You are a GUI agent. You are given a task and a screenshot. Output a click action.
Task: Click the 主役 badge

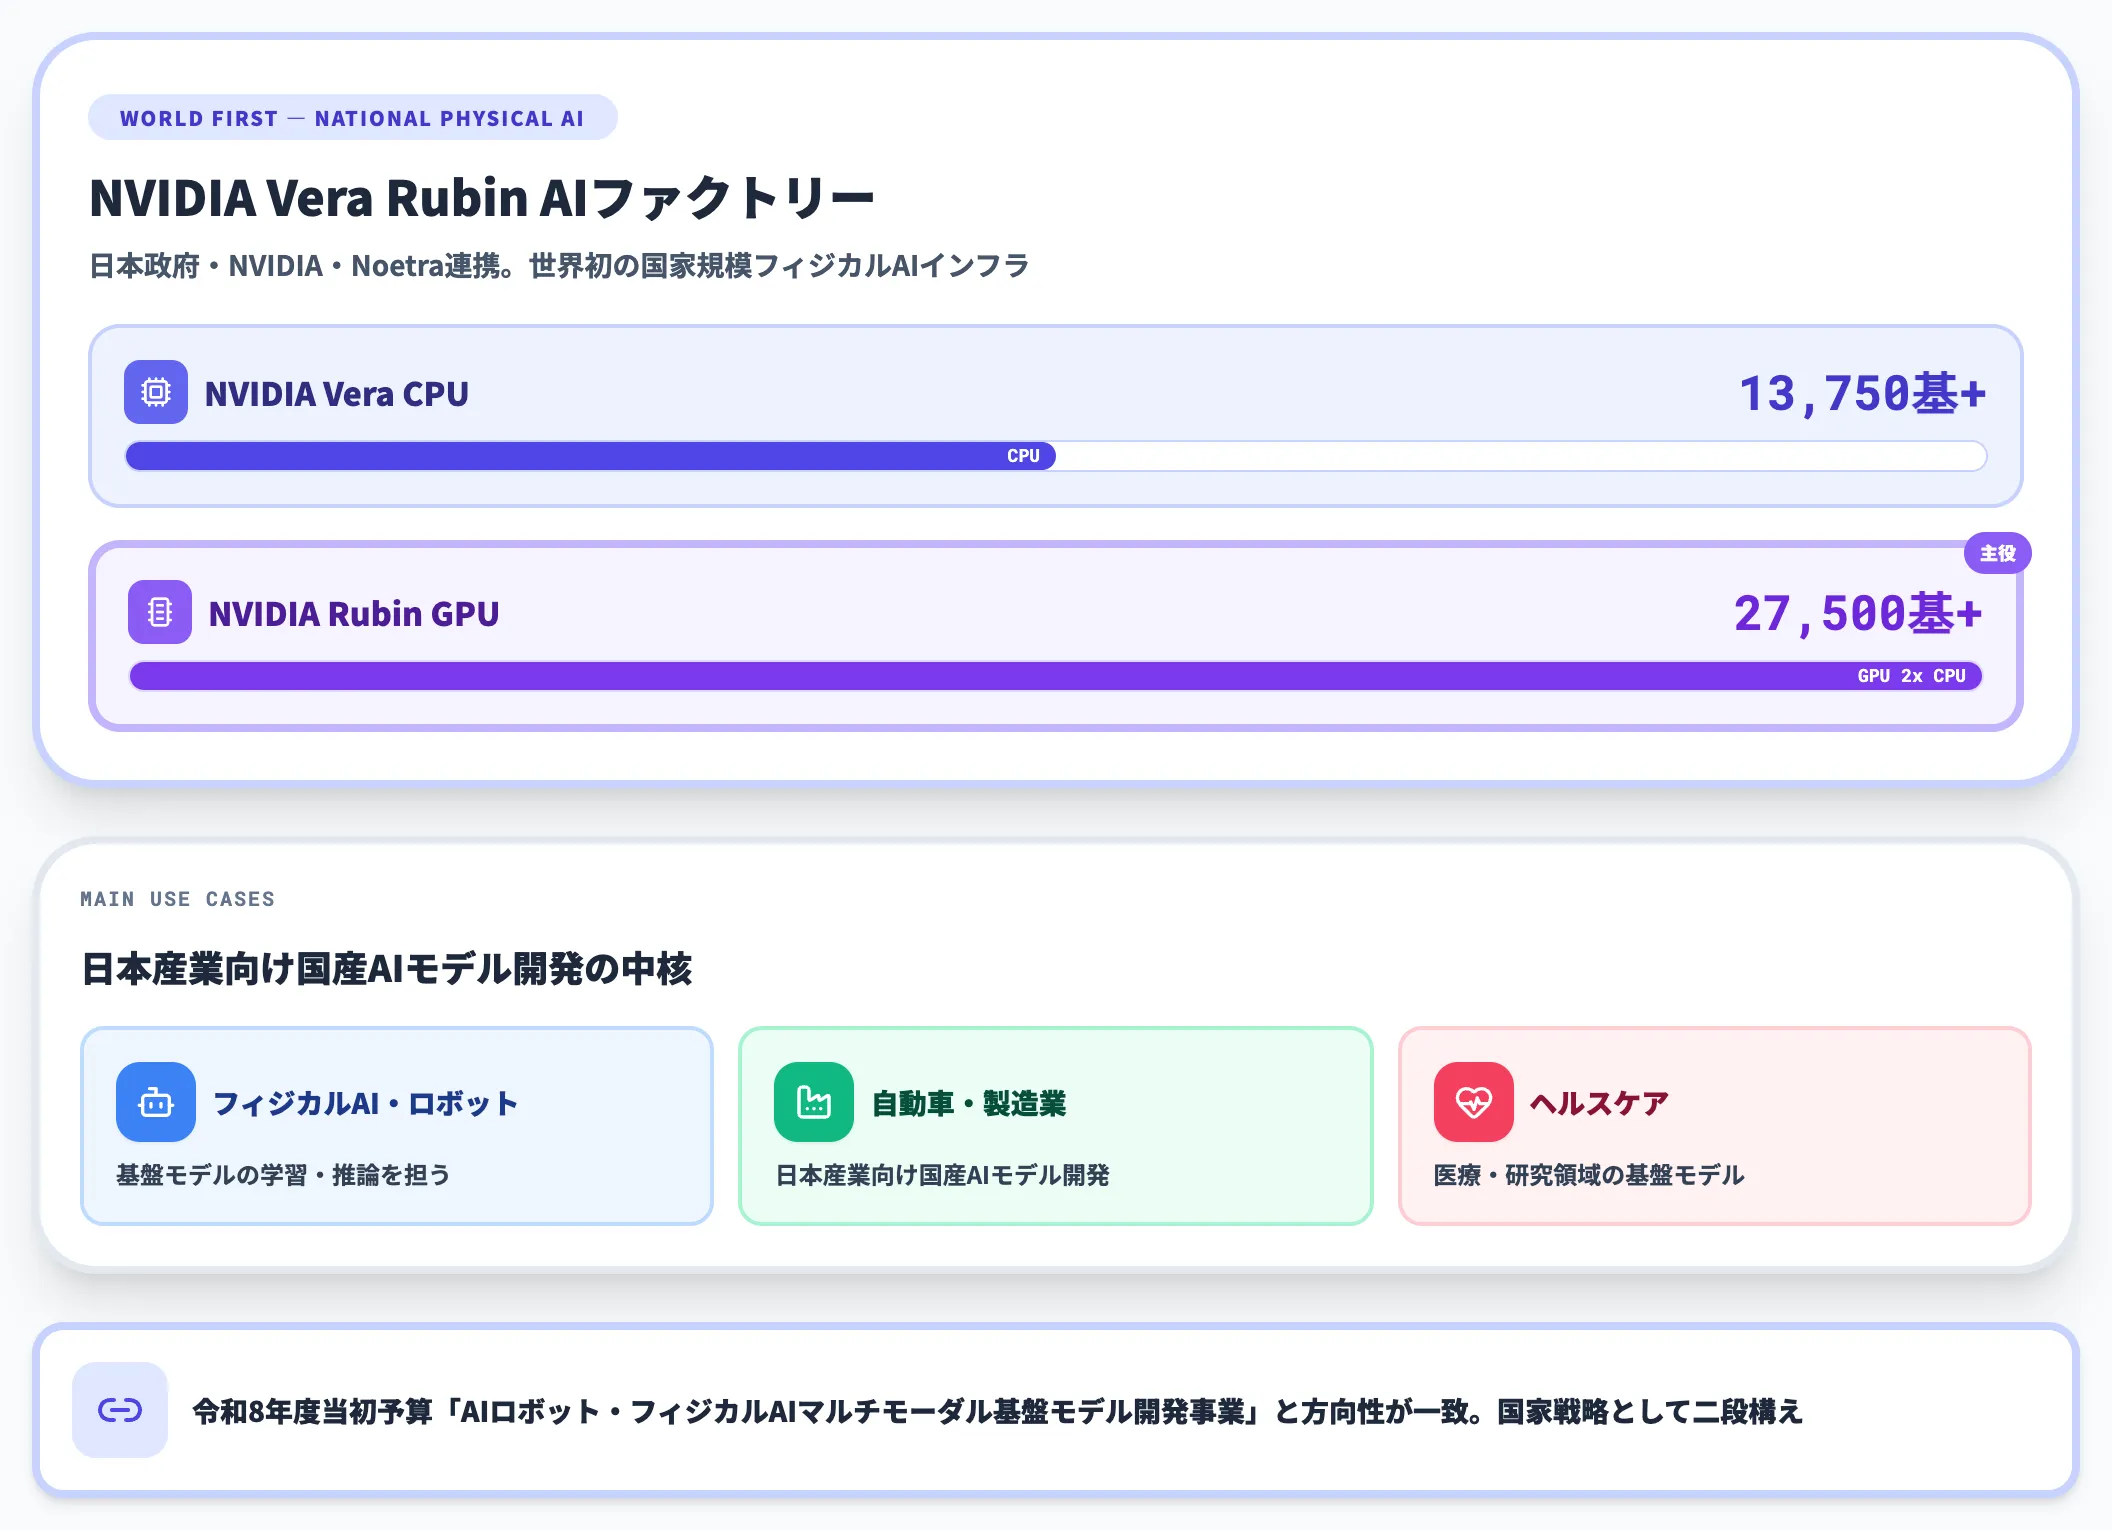tap(1997, 553)
